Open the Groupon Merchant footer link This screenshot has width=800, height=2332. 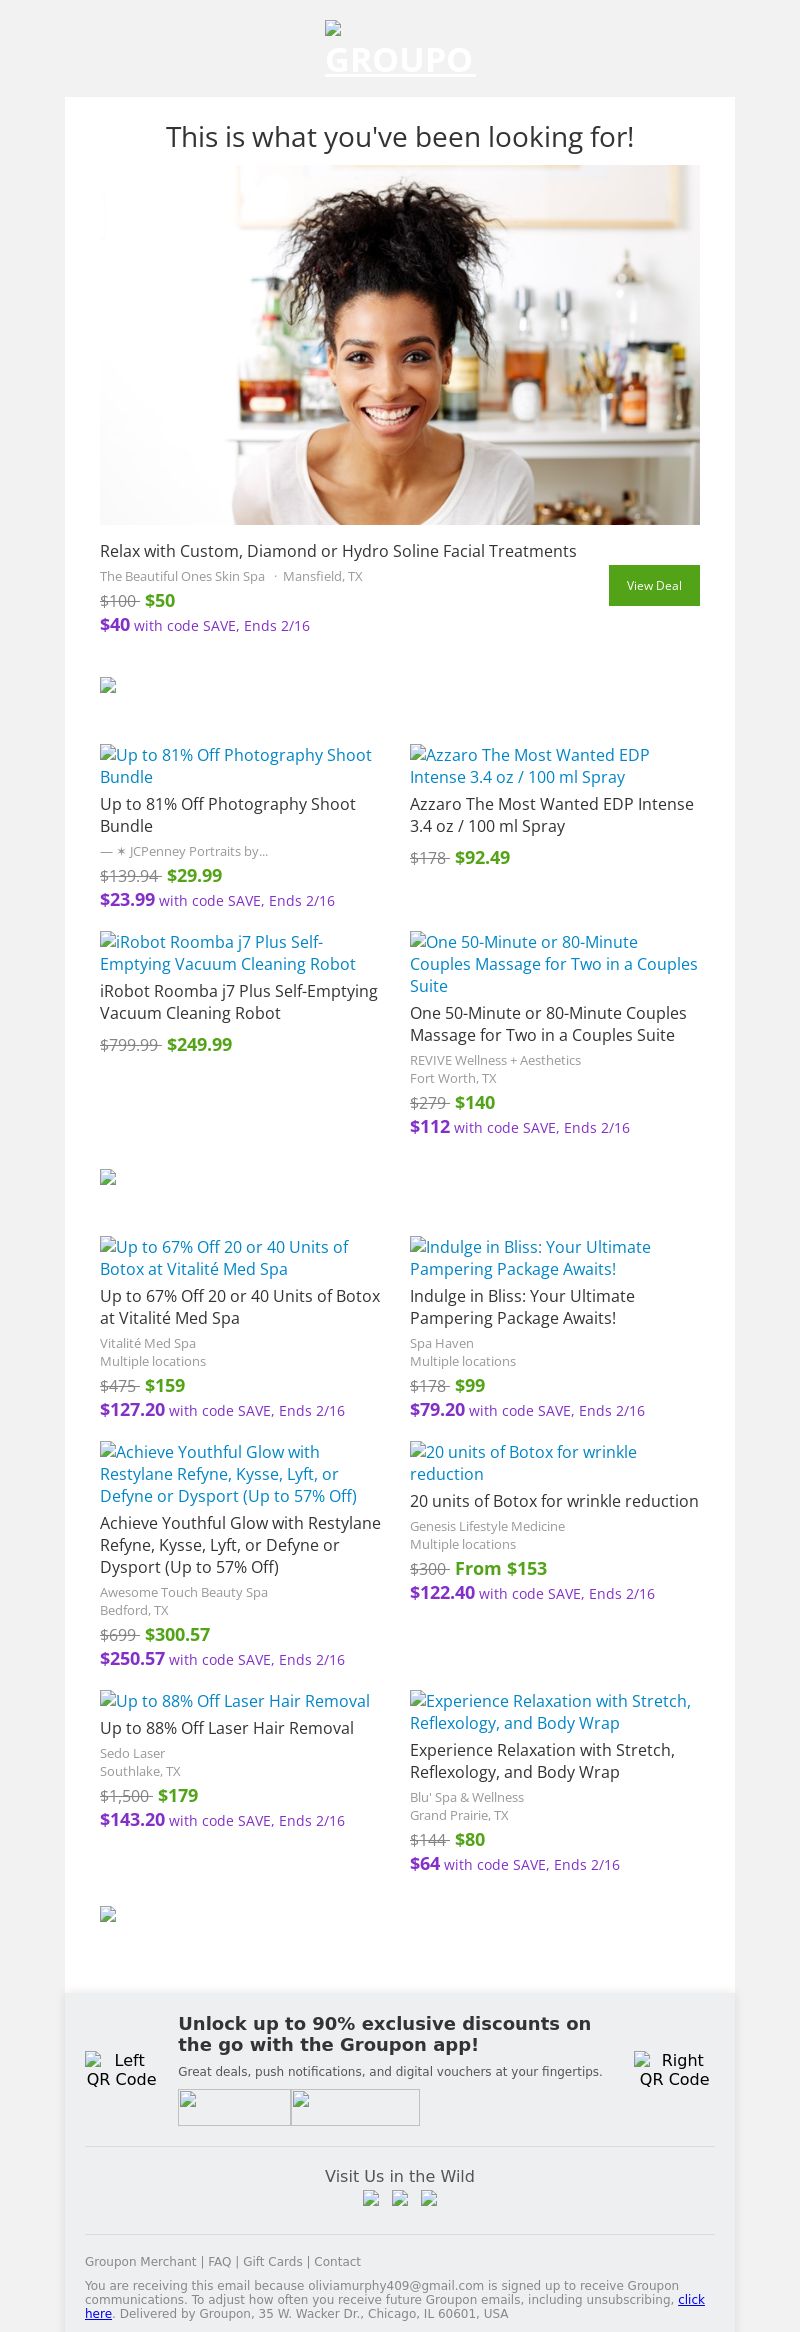140,2261
